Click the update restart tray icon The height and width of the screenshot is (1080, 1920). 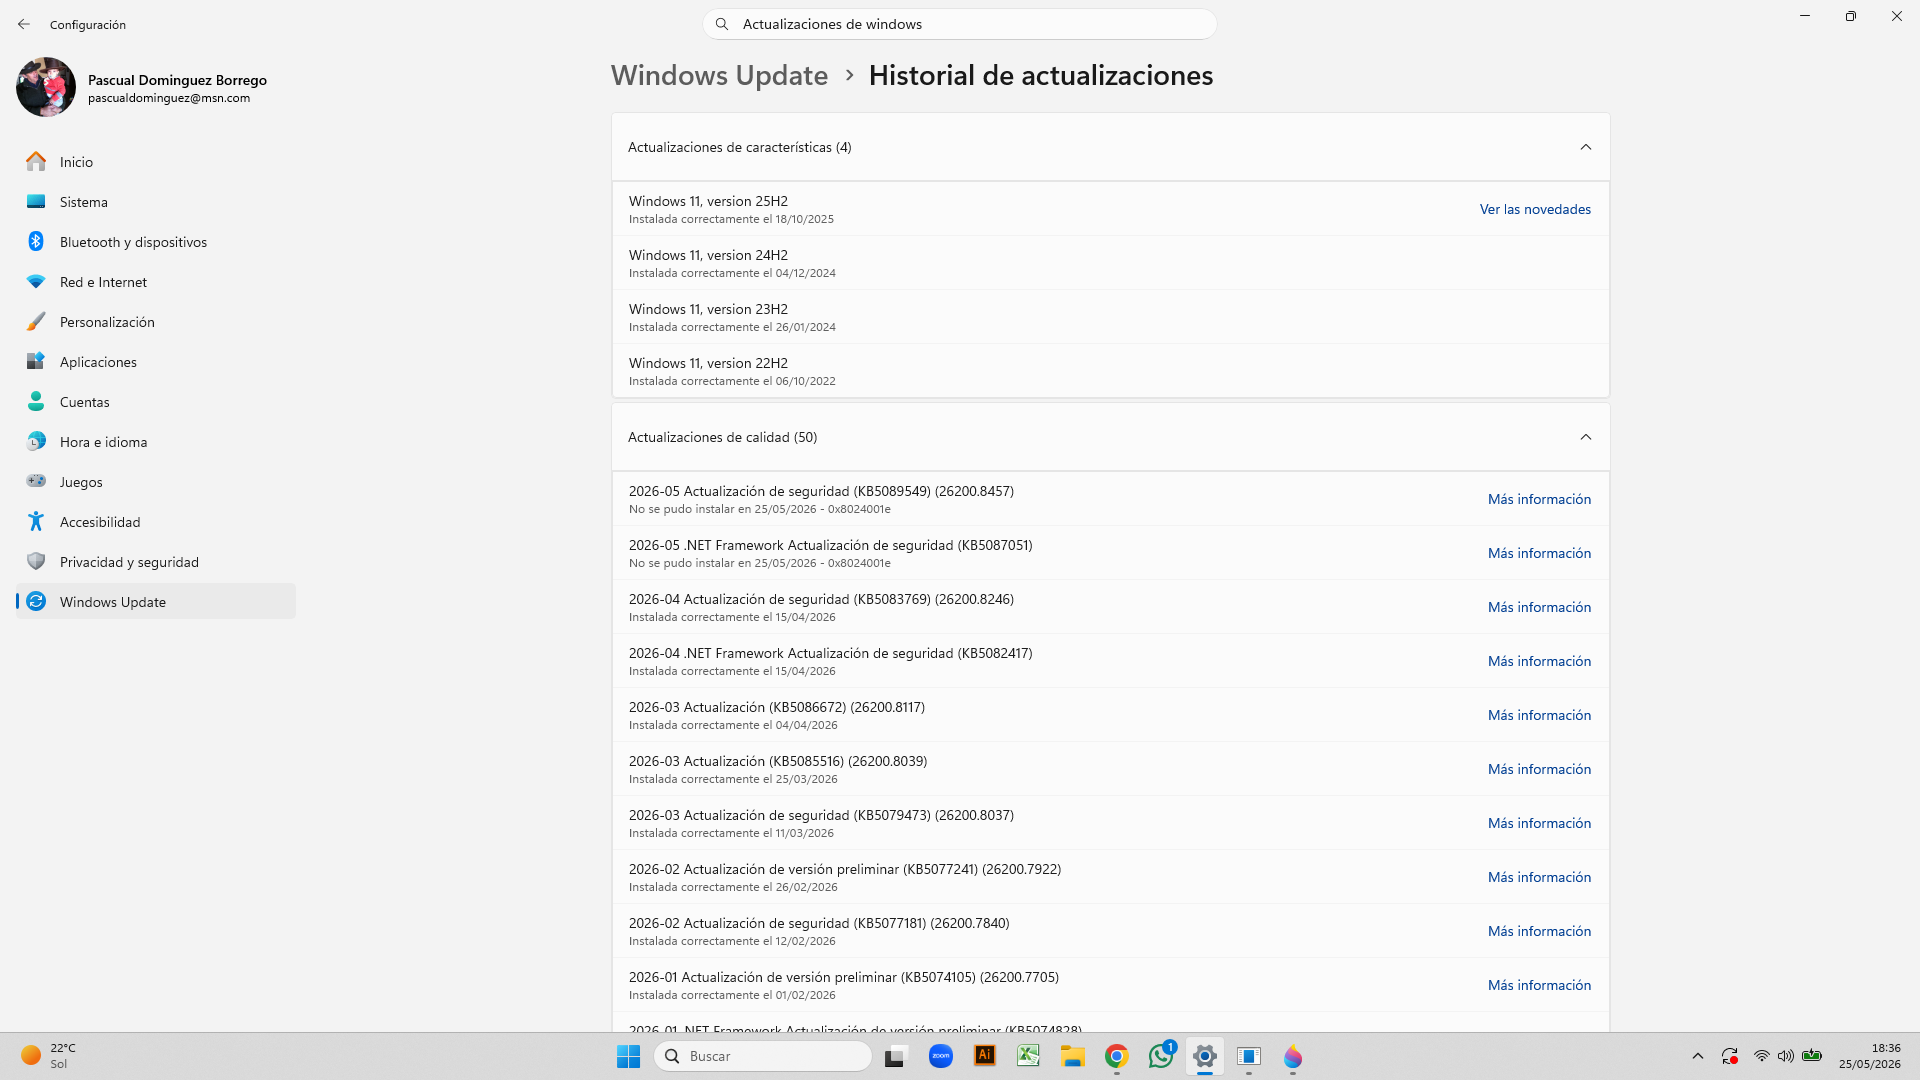[1730, 1056]
